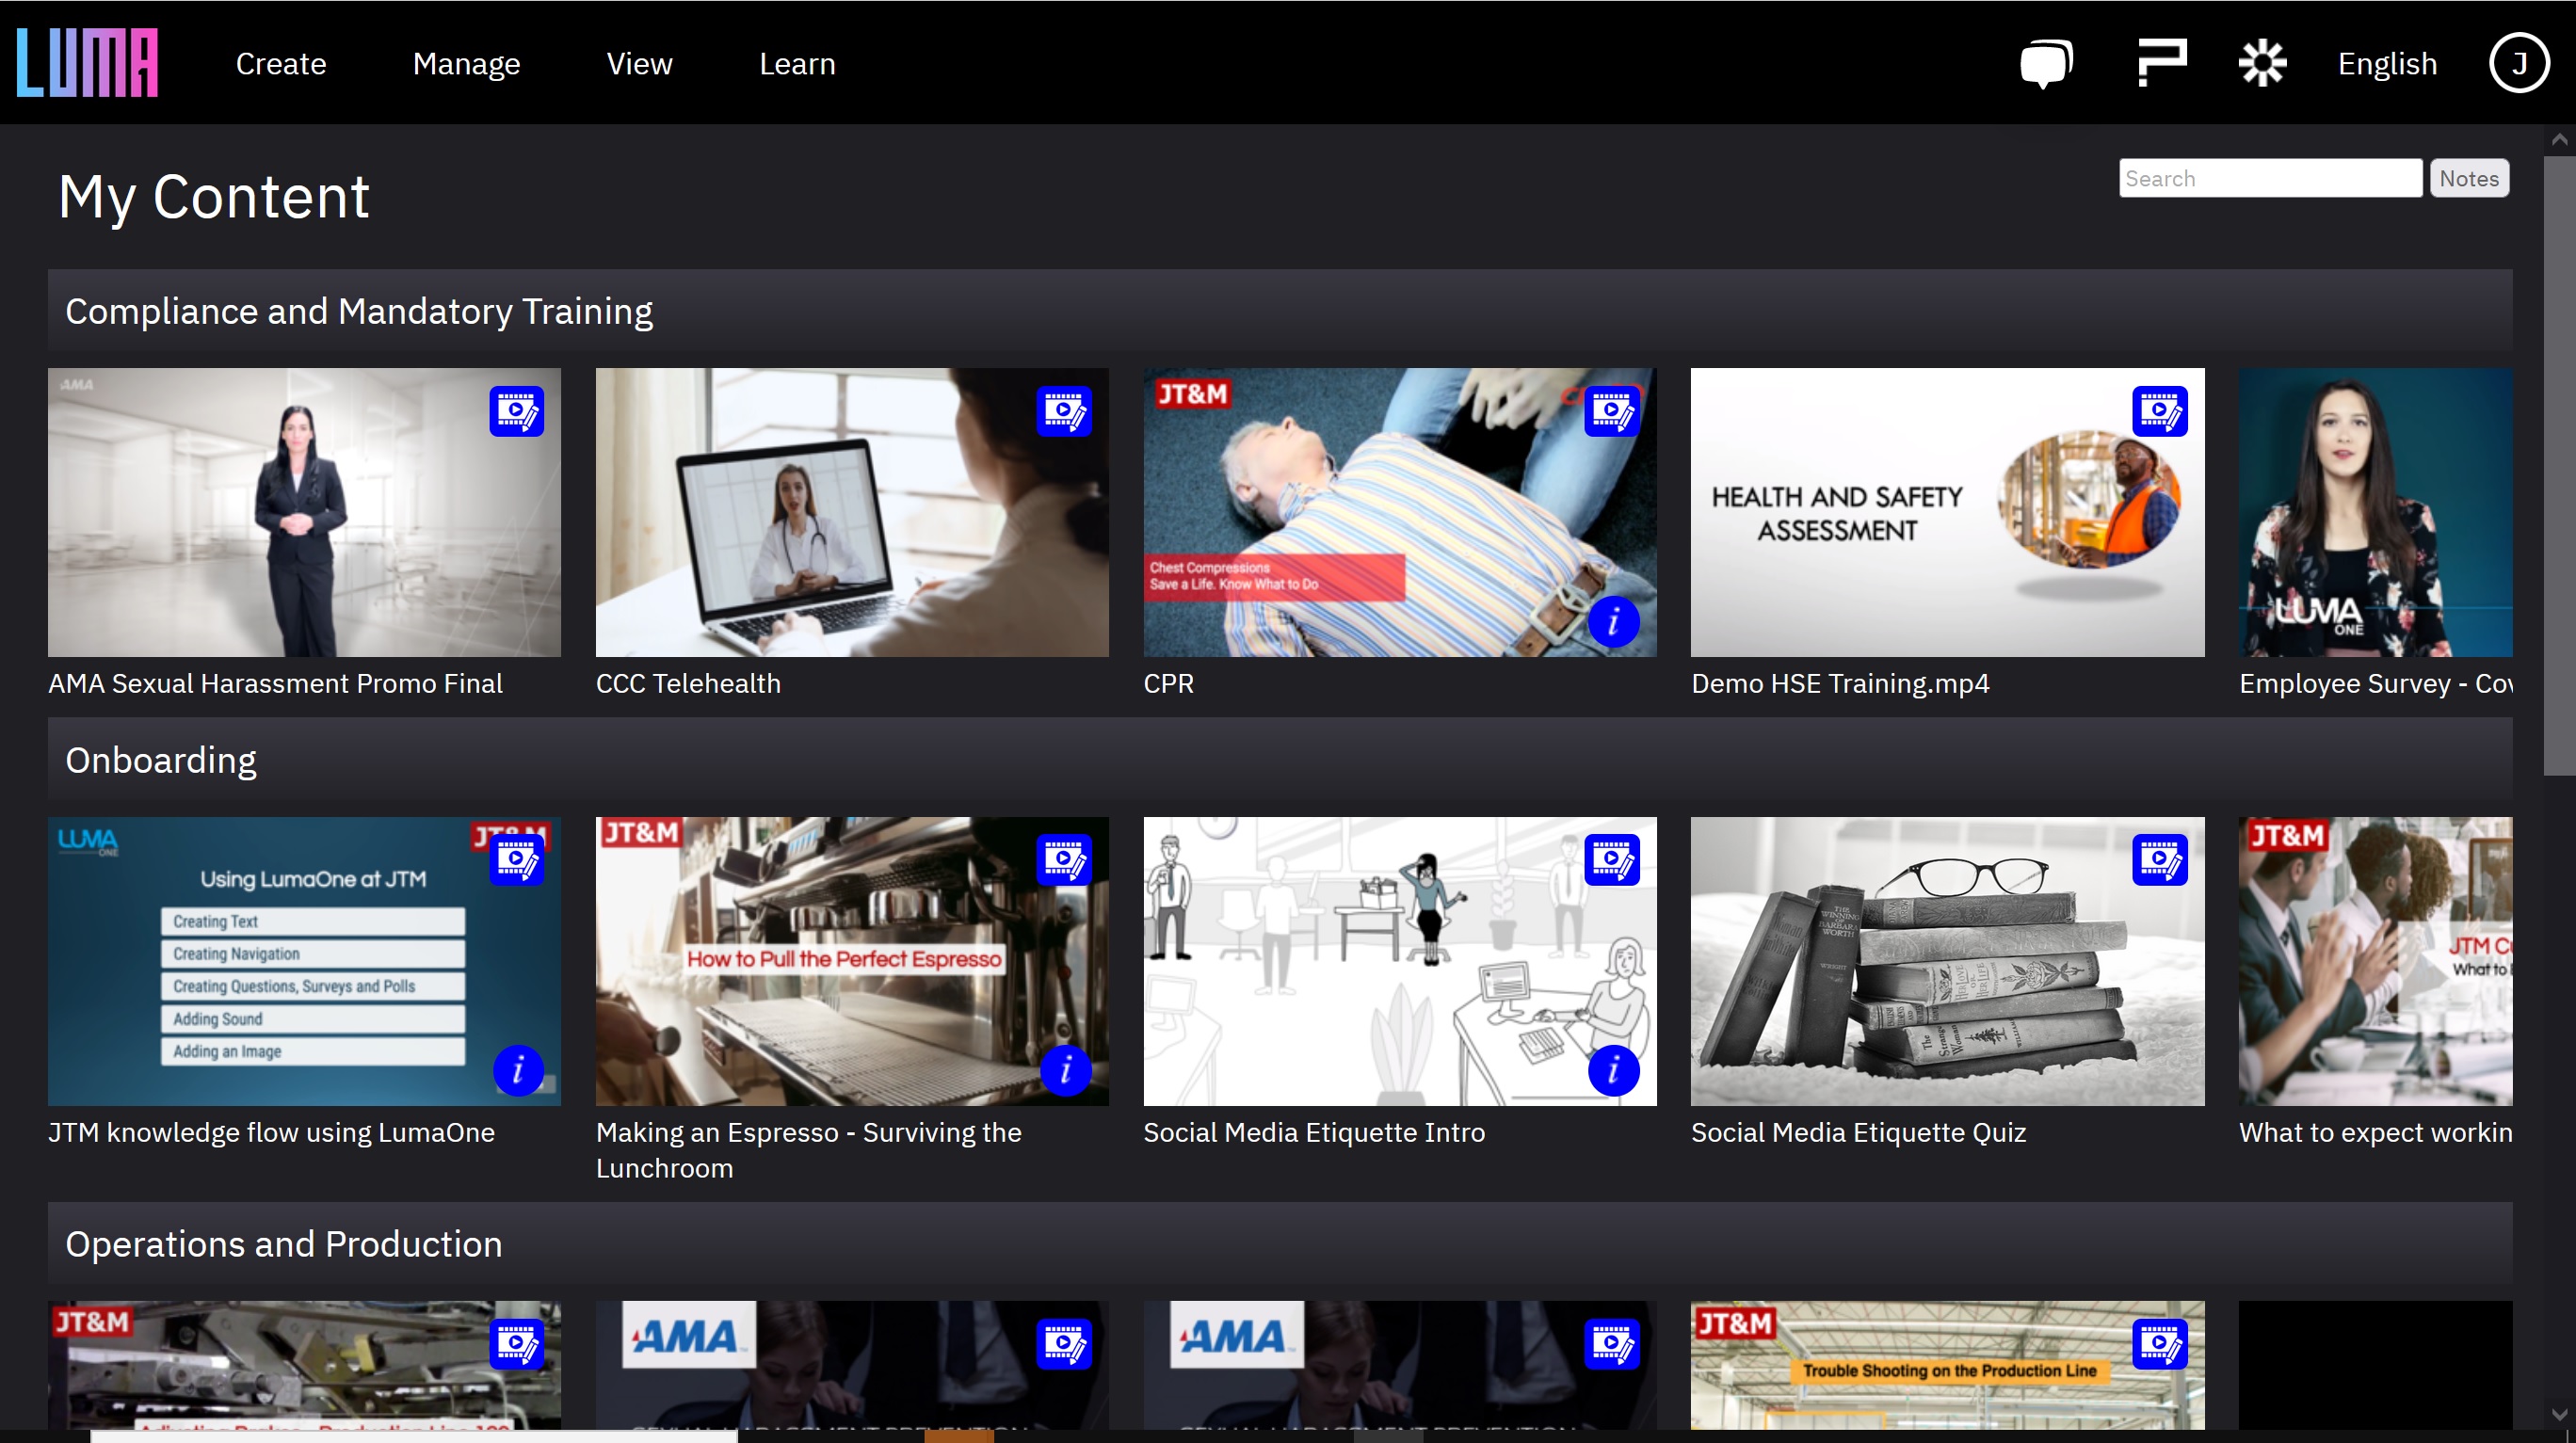Click inside the Search field

click(2270, 178)
